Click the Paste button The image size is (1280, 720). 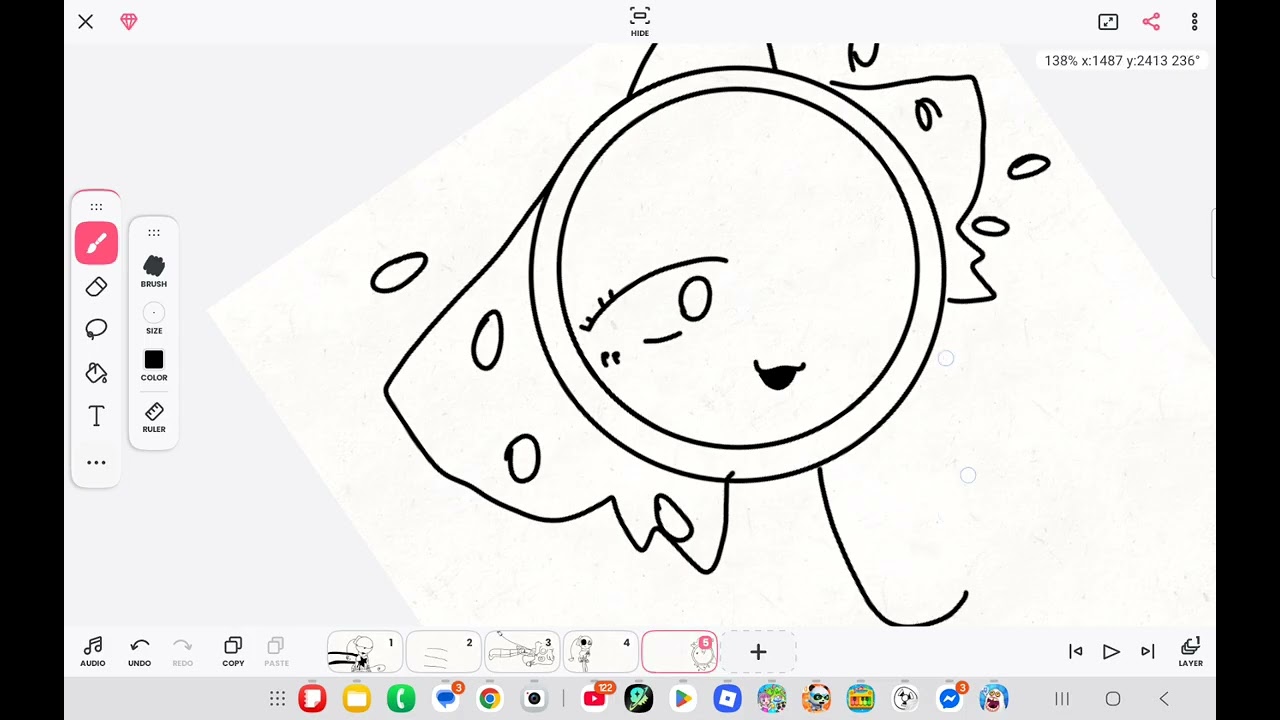click(x=276, y=652)
